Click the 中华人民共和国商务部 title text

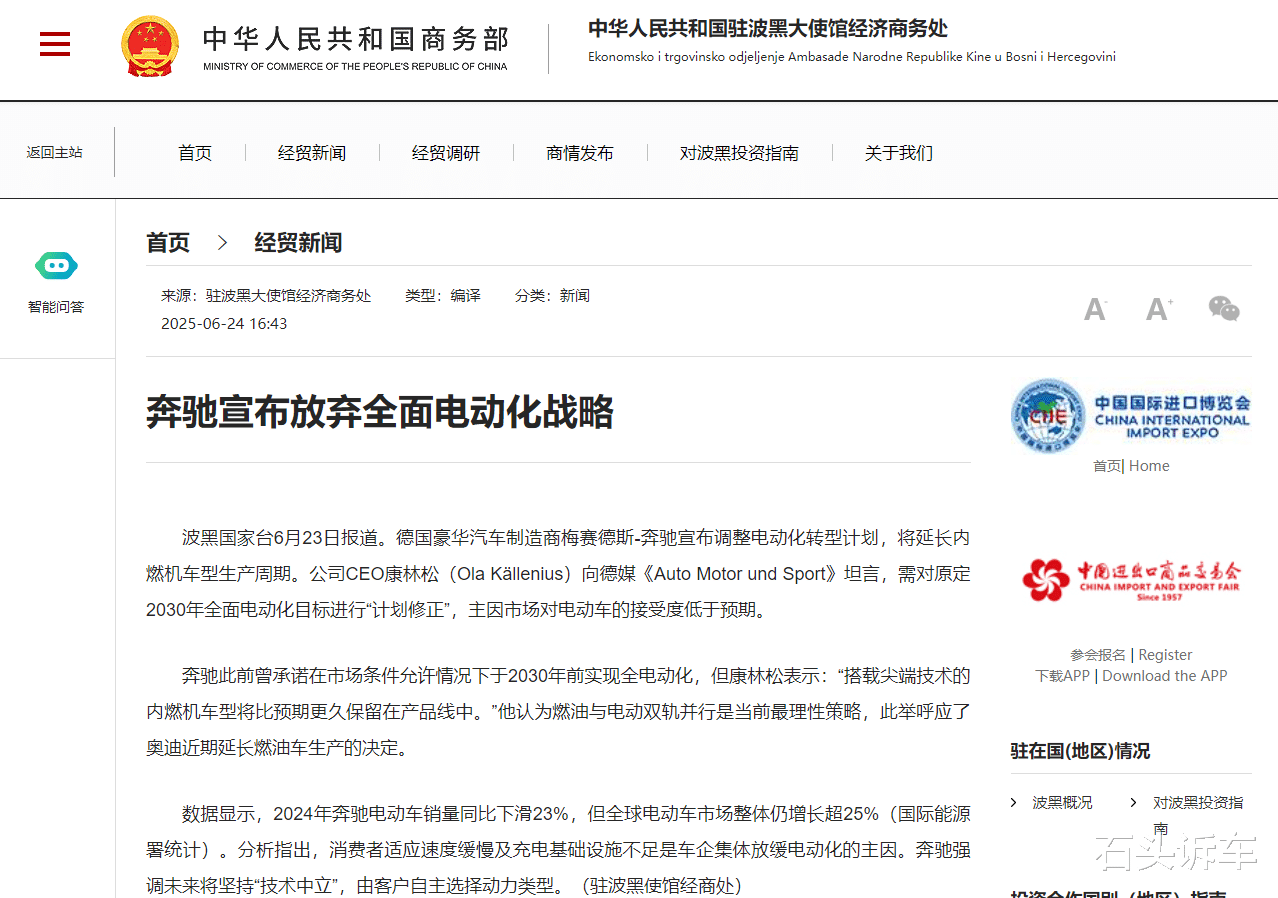(x=356, y=39)
